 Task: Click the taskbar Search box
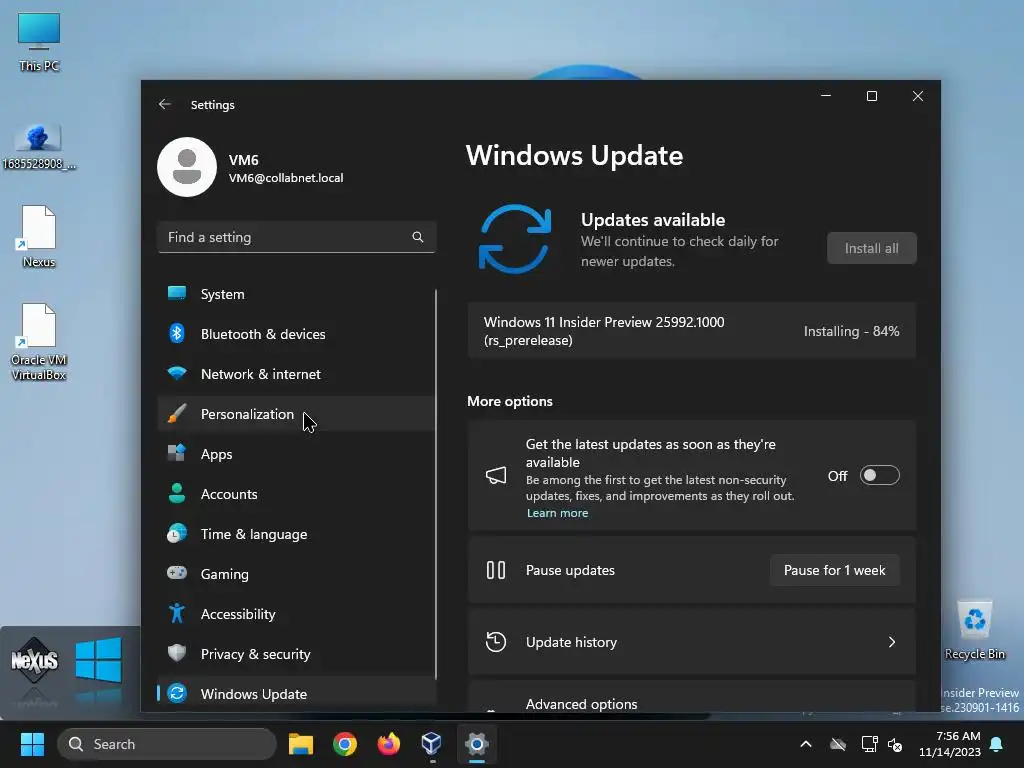pyautogui.click(x=167, y=744)
